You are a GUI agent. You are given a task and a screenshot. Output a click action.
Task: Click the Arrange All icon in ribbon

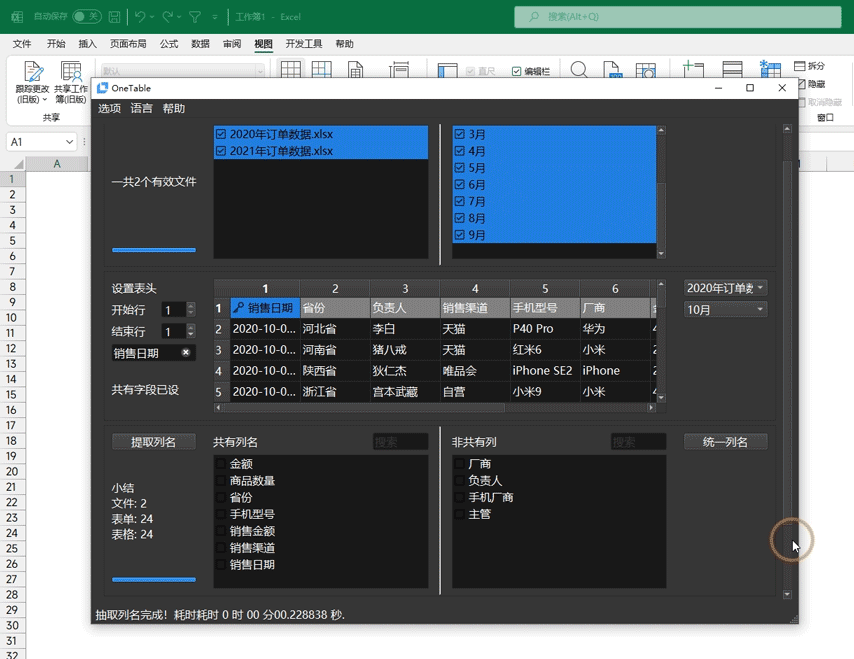coord(732,69)
